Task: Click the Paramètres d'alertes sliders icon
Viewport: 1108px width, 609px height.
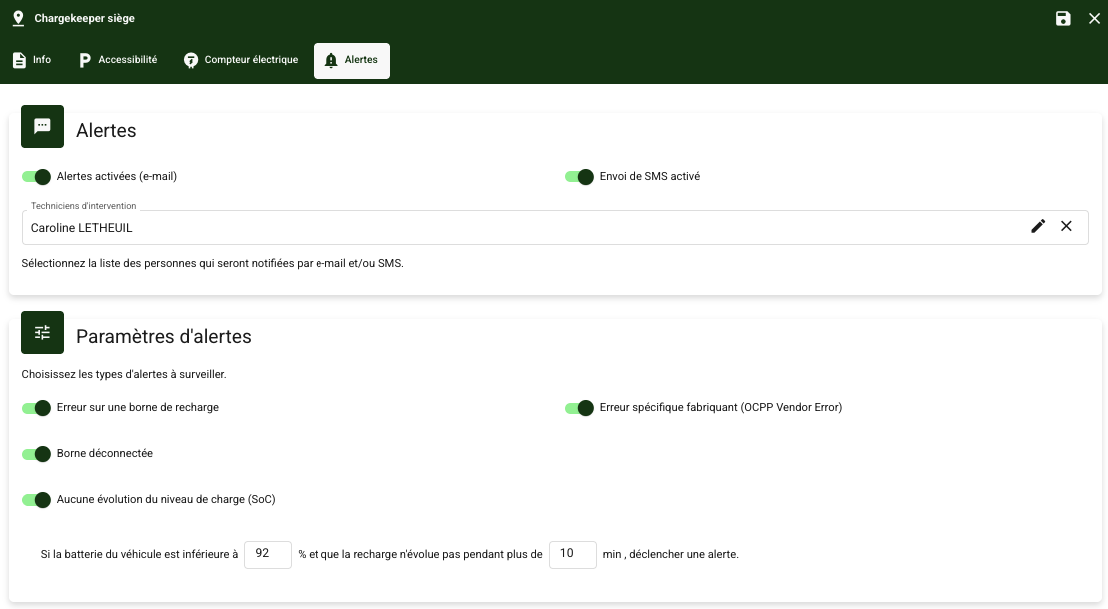Action: (42, 333)
